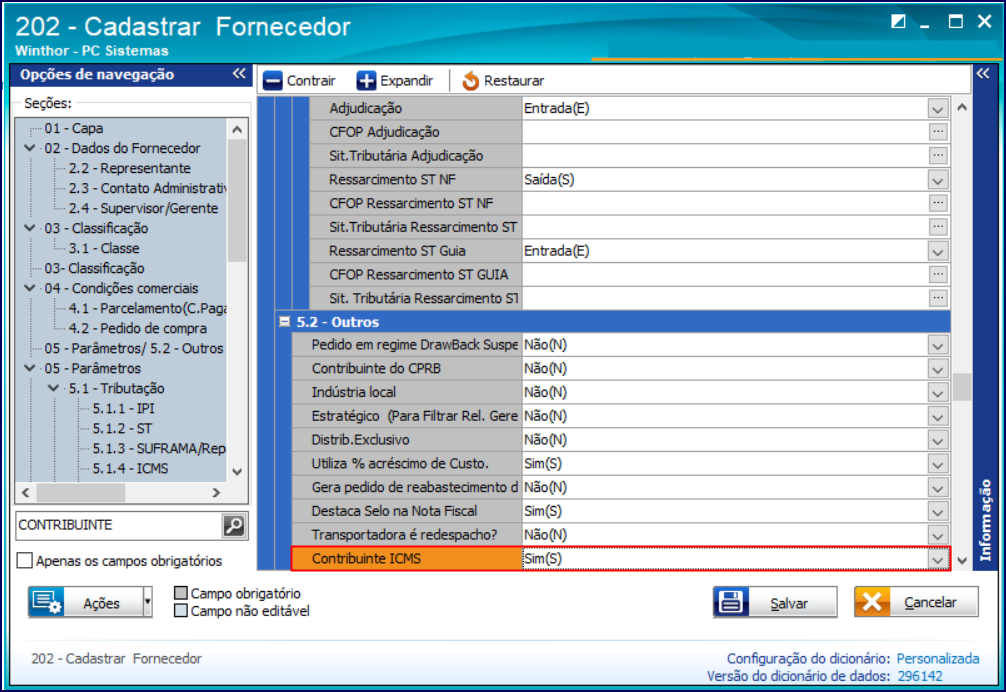
Task: Open Transportadora é redespacho dropdown
Action: 938,535
